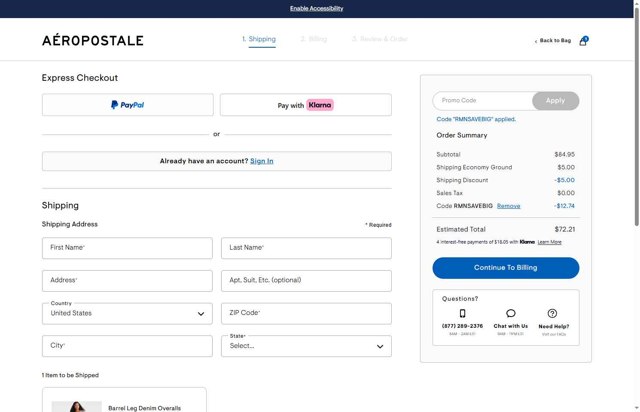The height and width of the screenshot is (412, 640).
Task: Click the Code "RMNSAVEBIG" applied message
Action: (476, 120)
